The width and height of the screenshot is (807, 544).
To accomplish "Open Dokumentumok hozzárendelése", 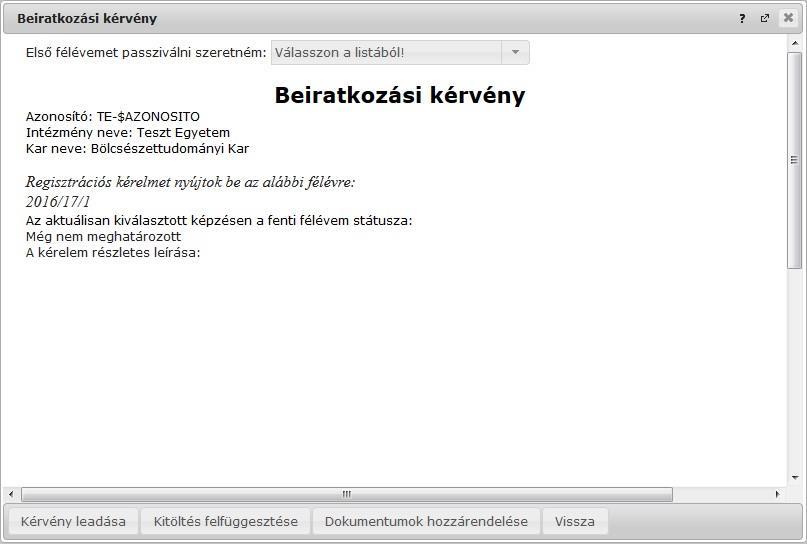I will click(x=426, y=521).
